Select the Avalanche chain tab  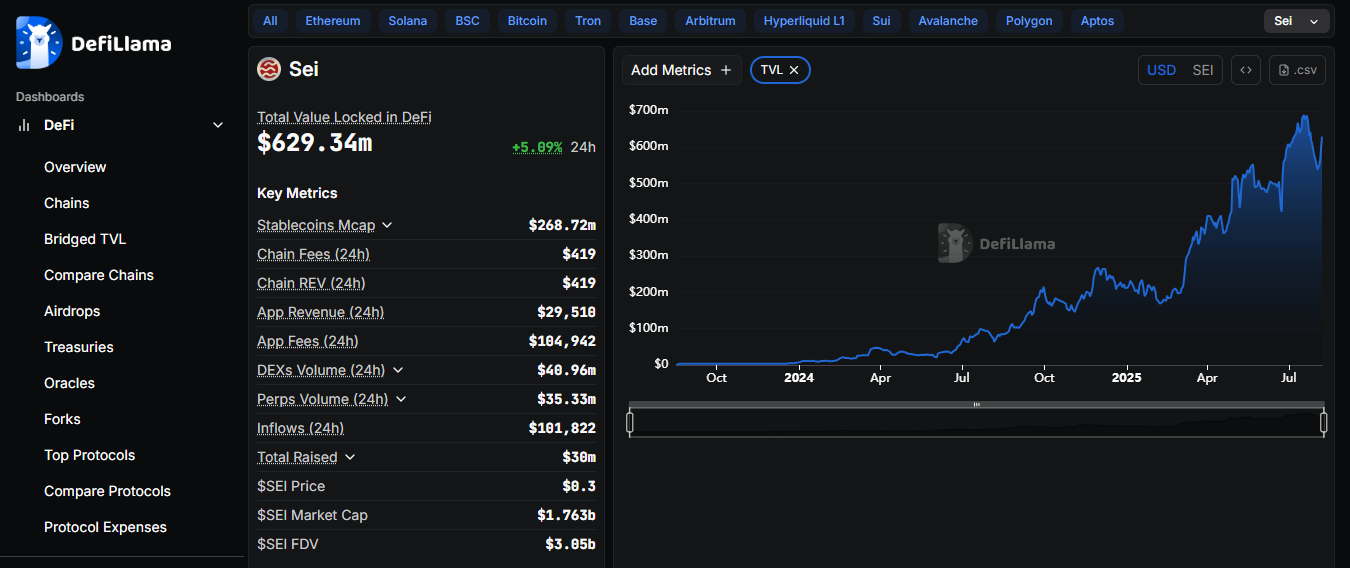[x=948, y=21]
